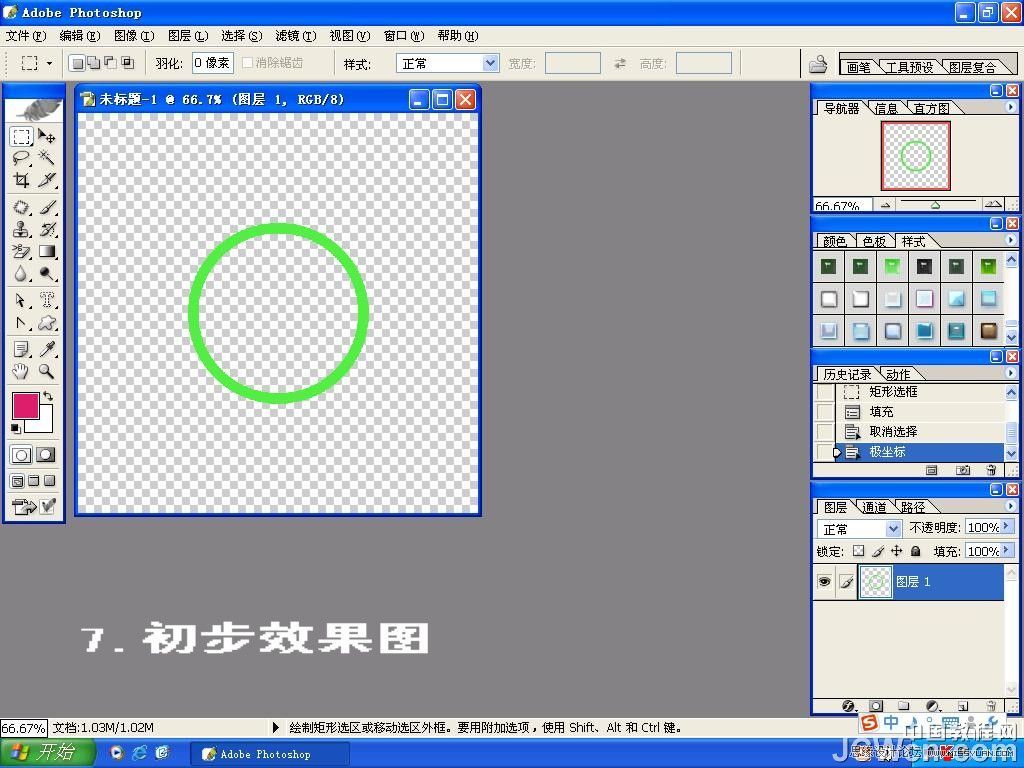This screenshot has height=768, width=1024.
Task: Select the Blur tool
Action: 22,274
